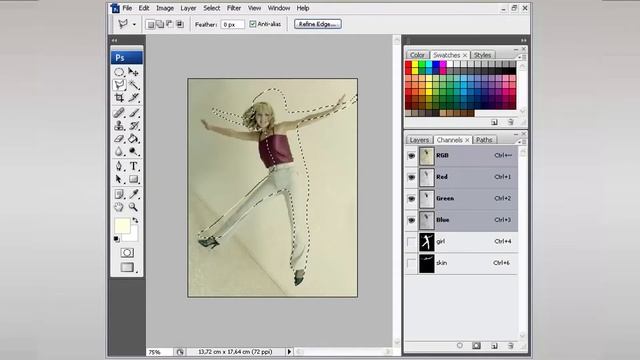640x360 pixels.
Task: Select the Type tool
Action: coord(133,166)
